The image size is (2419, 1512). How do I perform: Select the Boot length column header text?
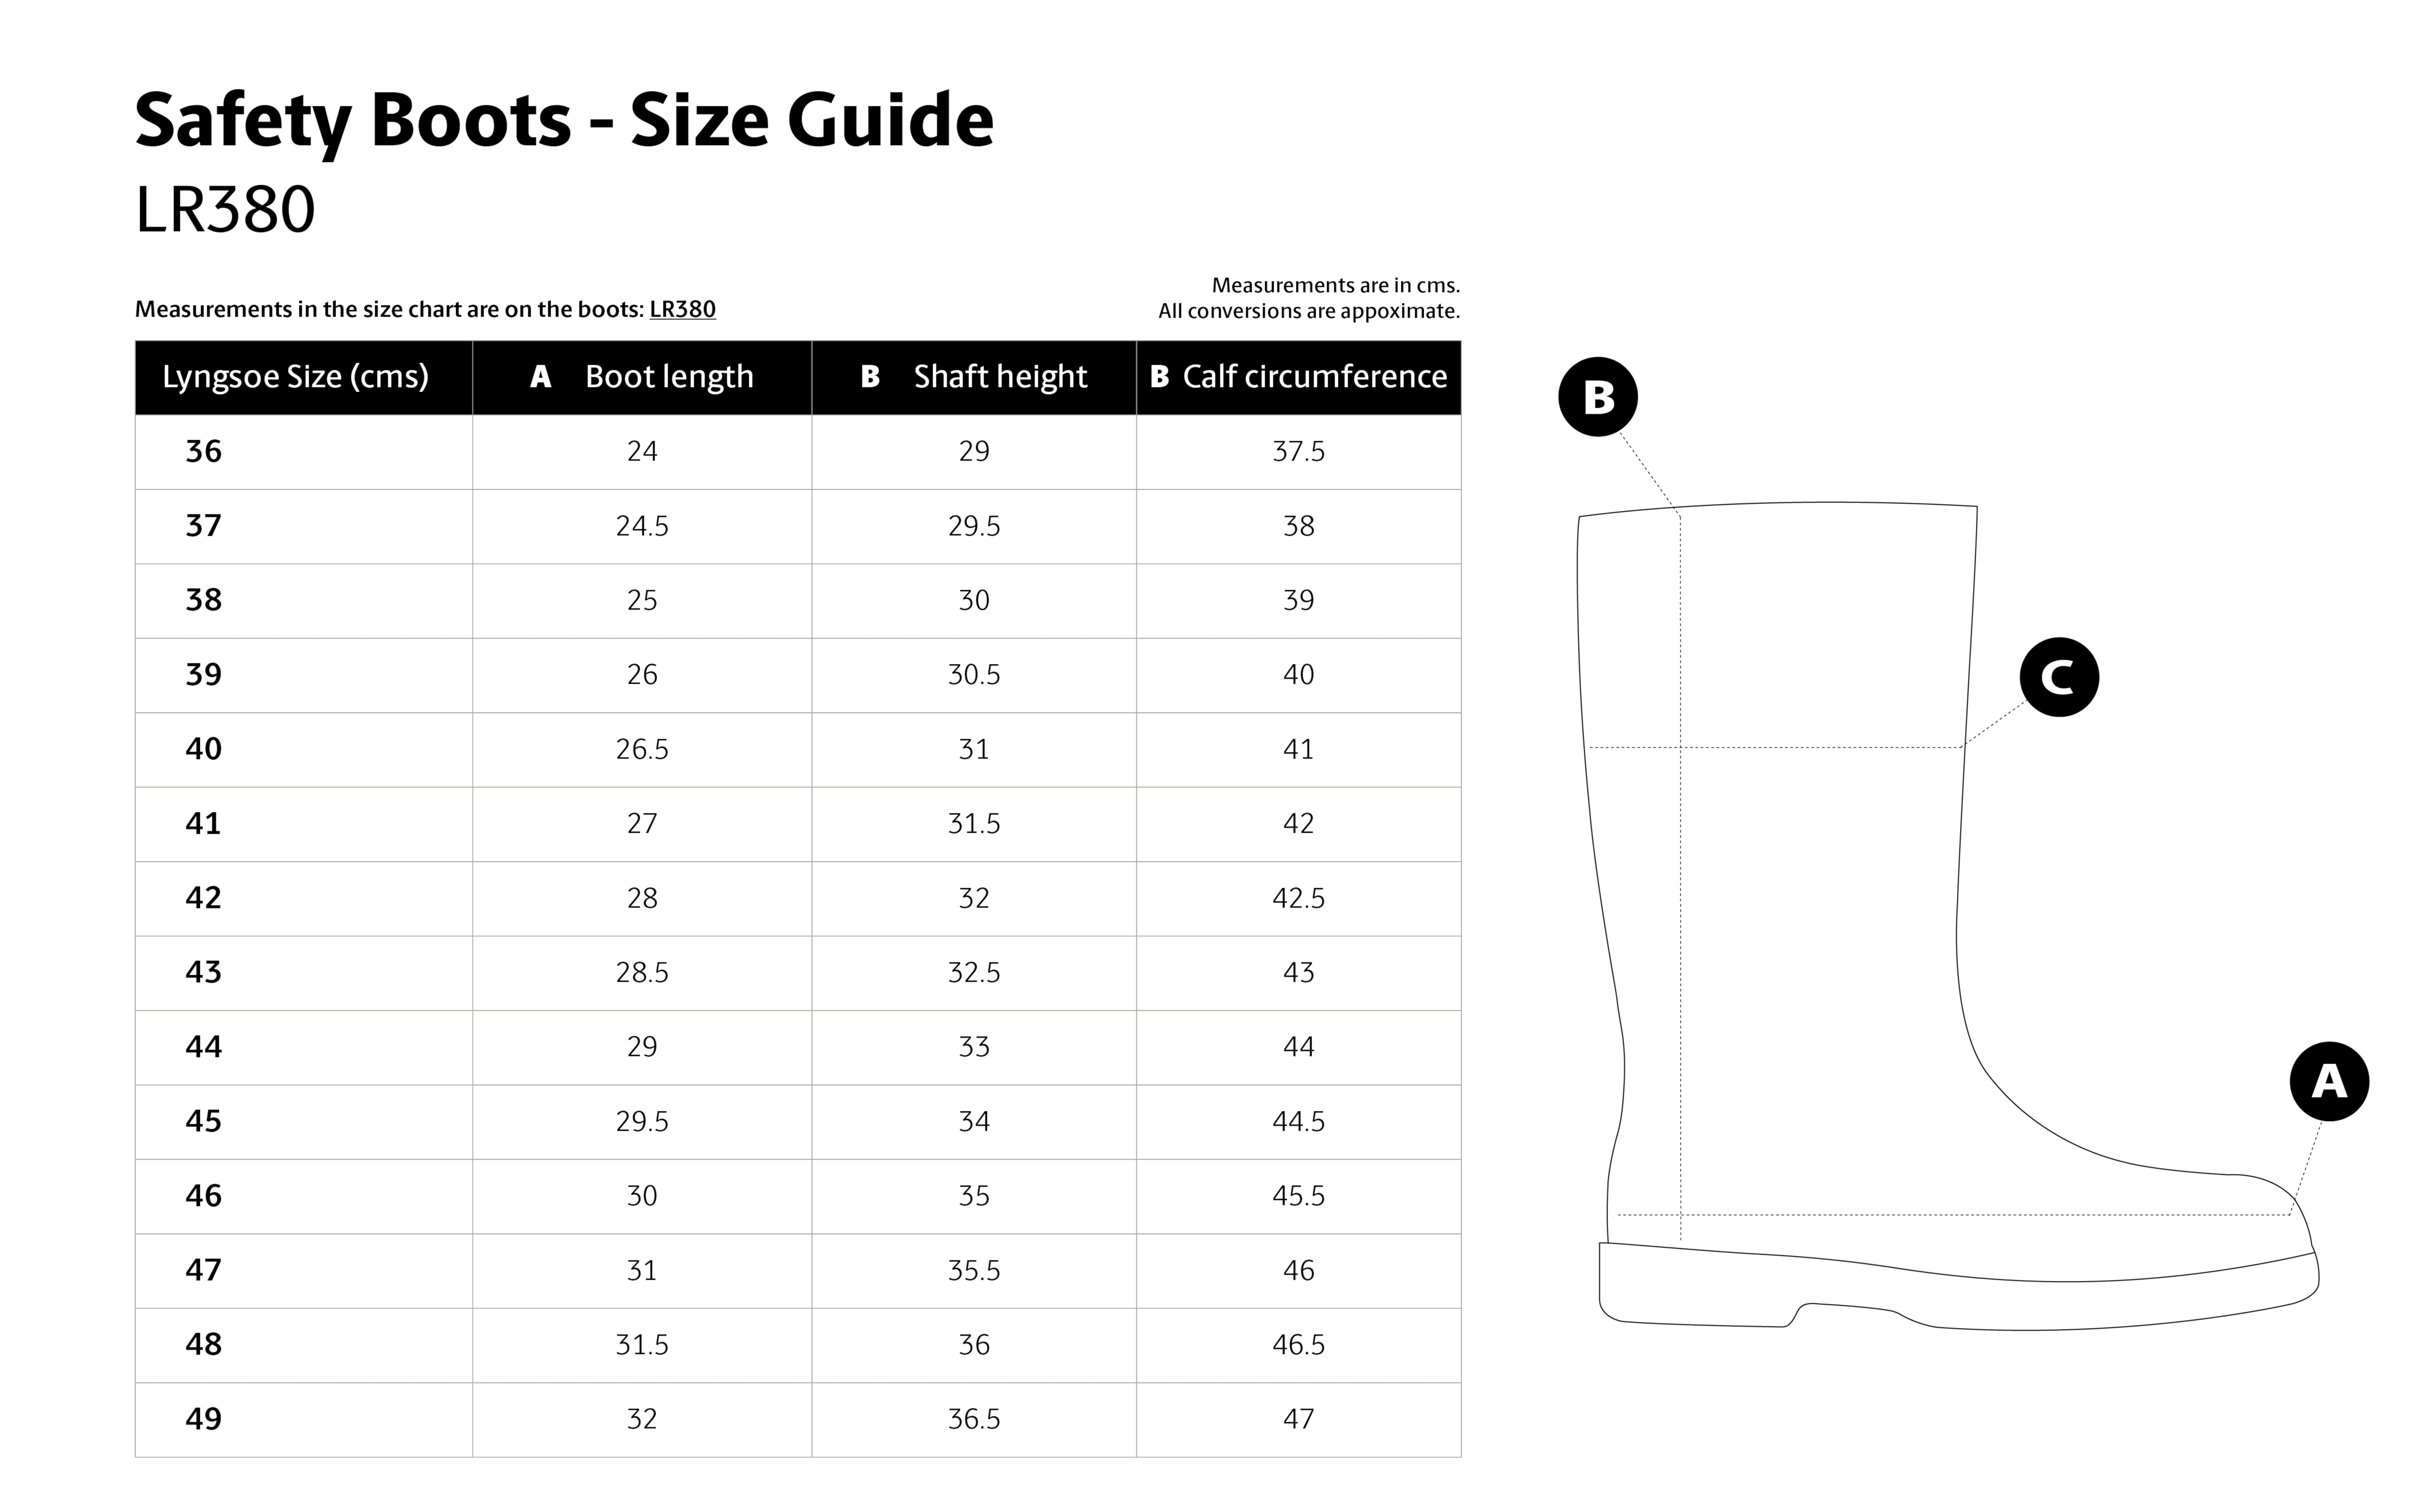pyautogui.click(x=669, y=377)
